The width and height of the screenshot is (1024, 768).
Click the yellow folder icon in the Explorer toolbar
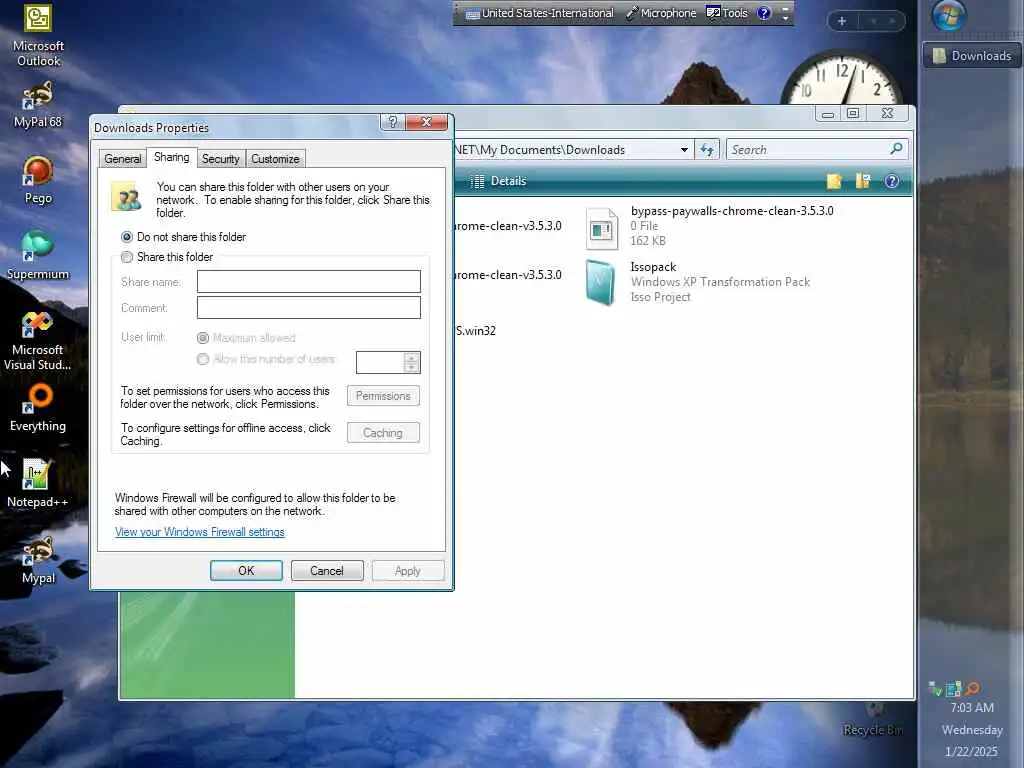pyautogui.click(x=834, y=182)
